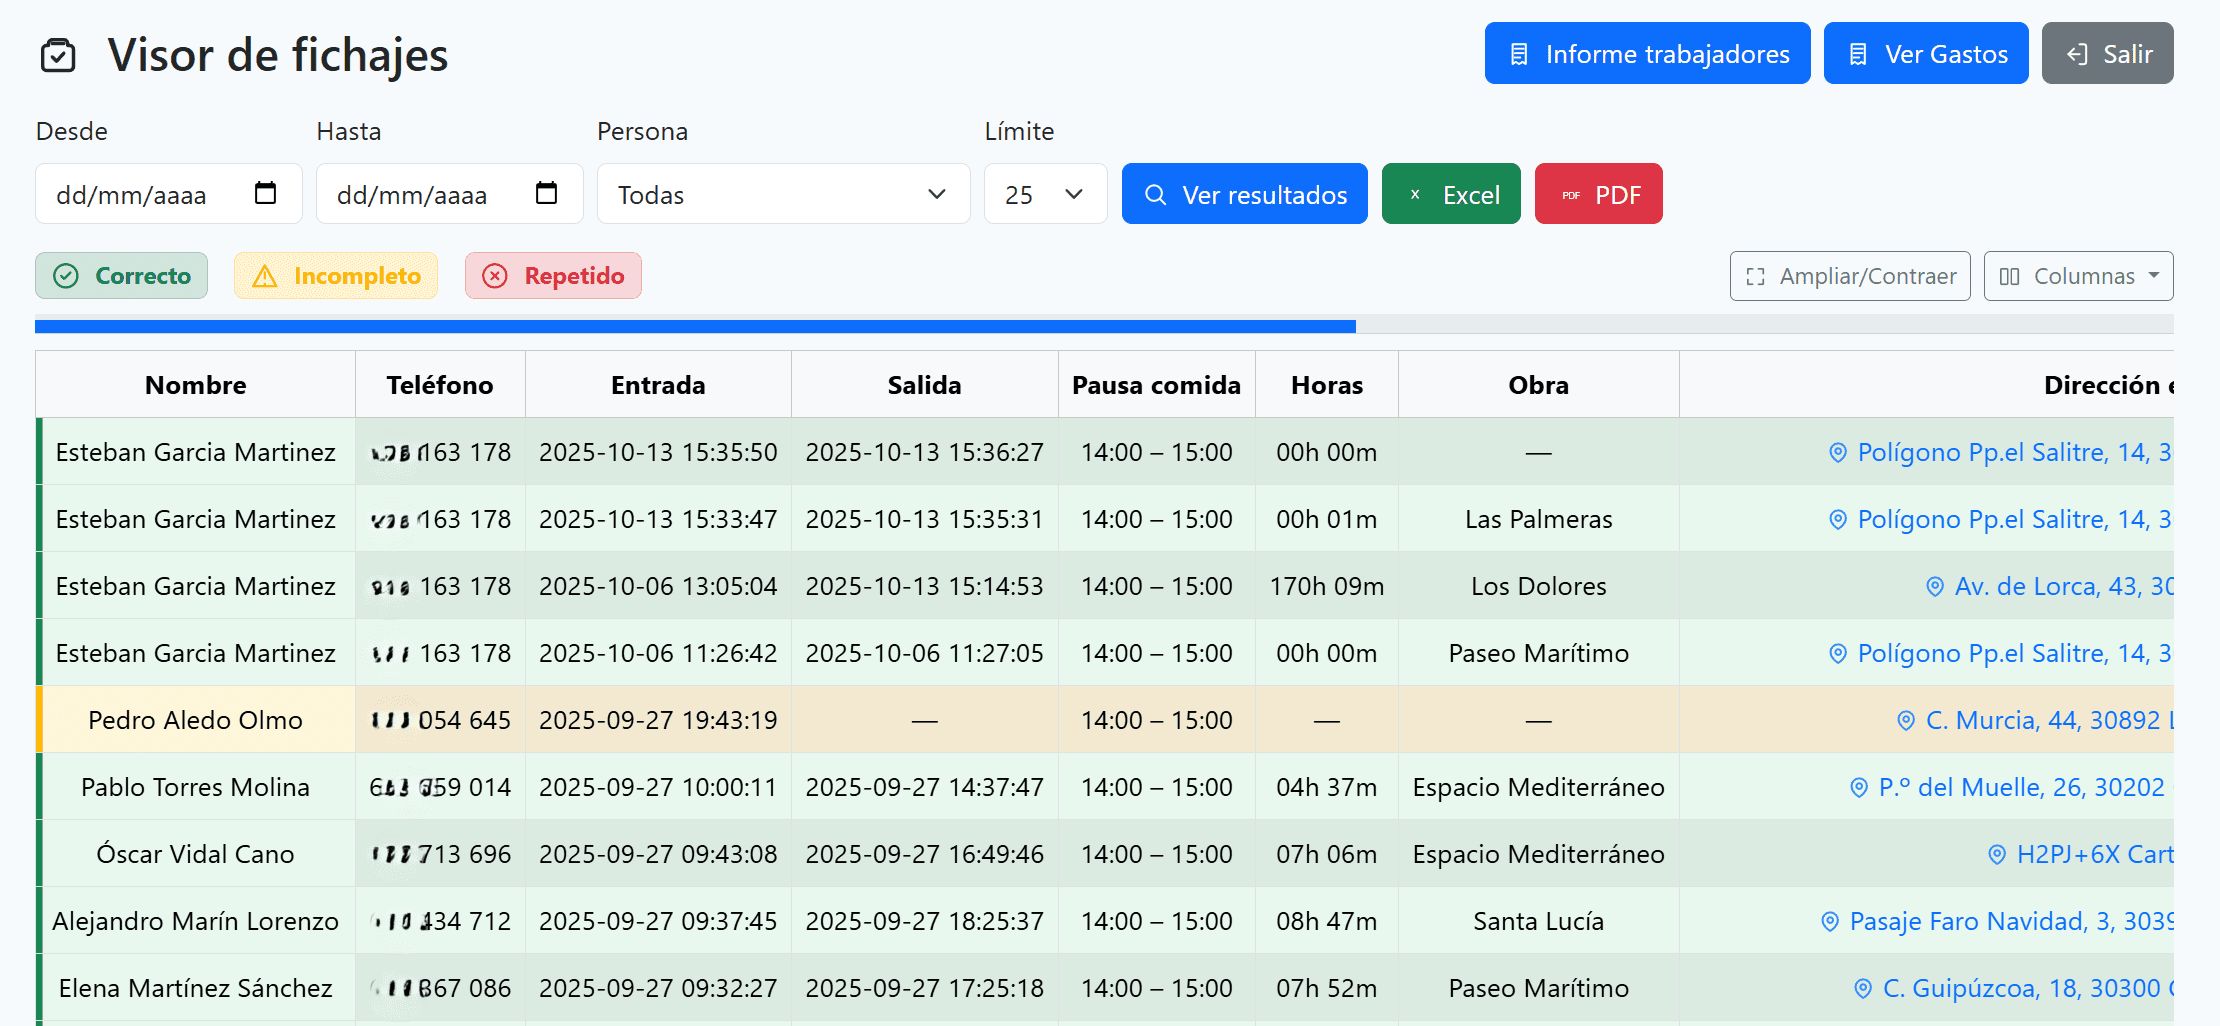Viewport: 2220px width, 1026px height.
Task: Click map pin icon for C. Murcia address
Action: [1906, 721]
